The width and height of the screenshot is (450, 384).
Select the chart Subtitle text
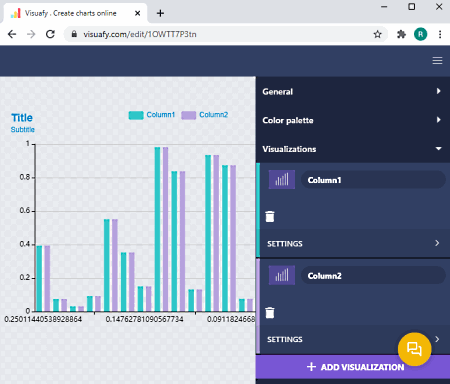[x=23, y=130]
